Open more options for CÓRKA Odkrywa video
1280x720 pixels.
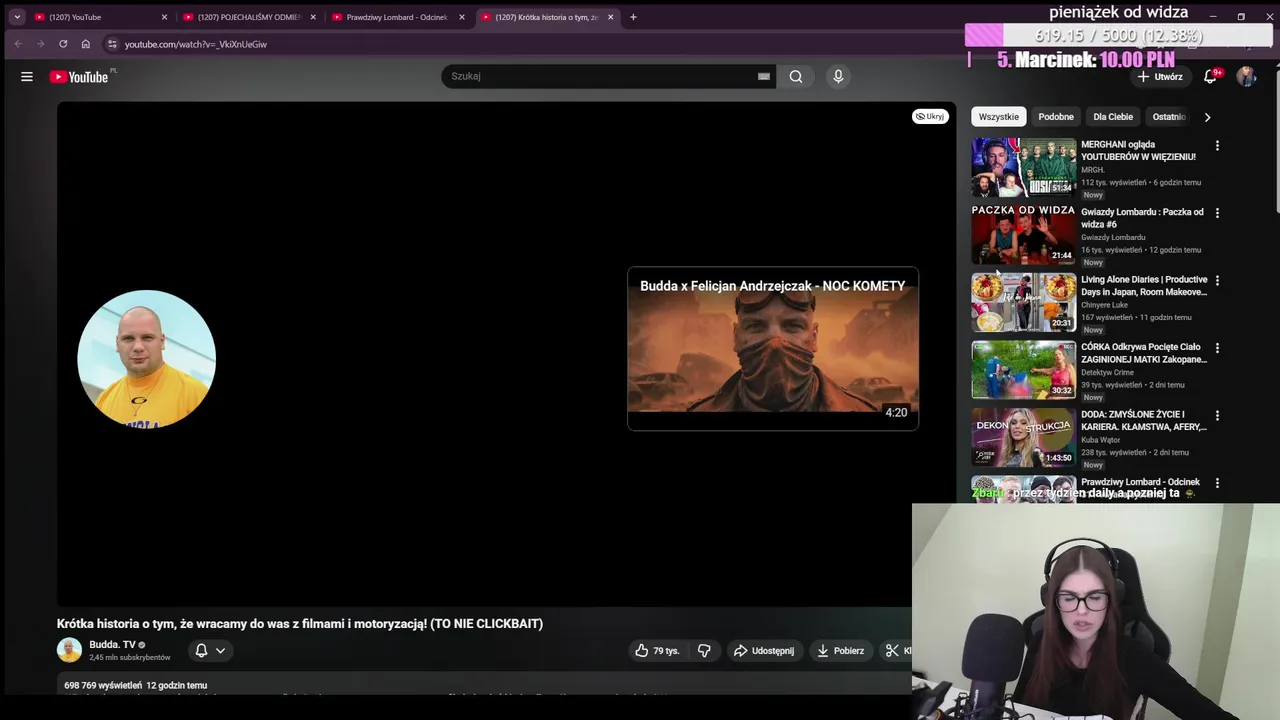tap(1217, 348)
